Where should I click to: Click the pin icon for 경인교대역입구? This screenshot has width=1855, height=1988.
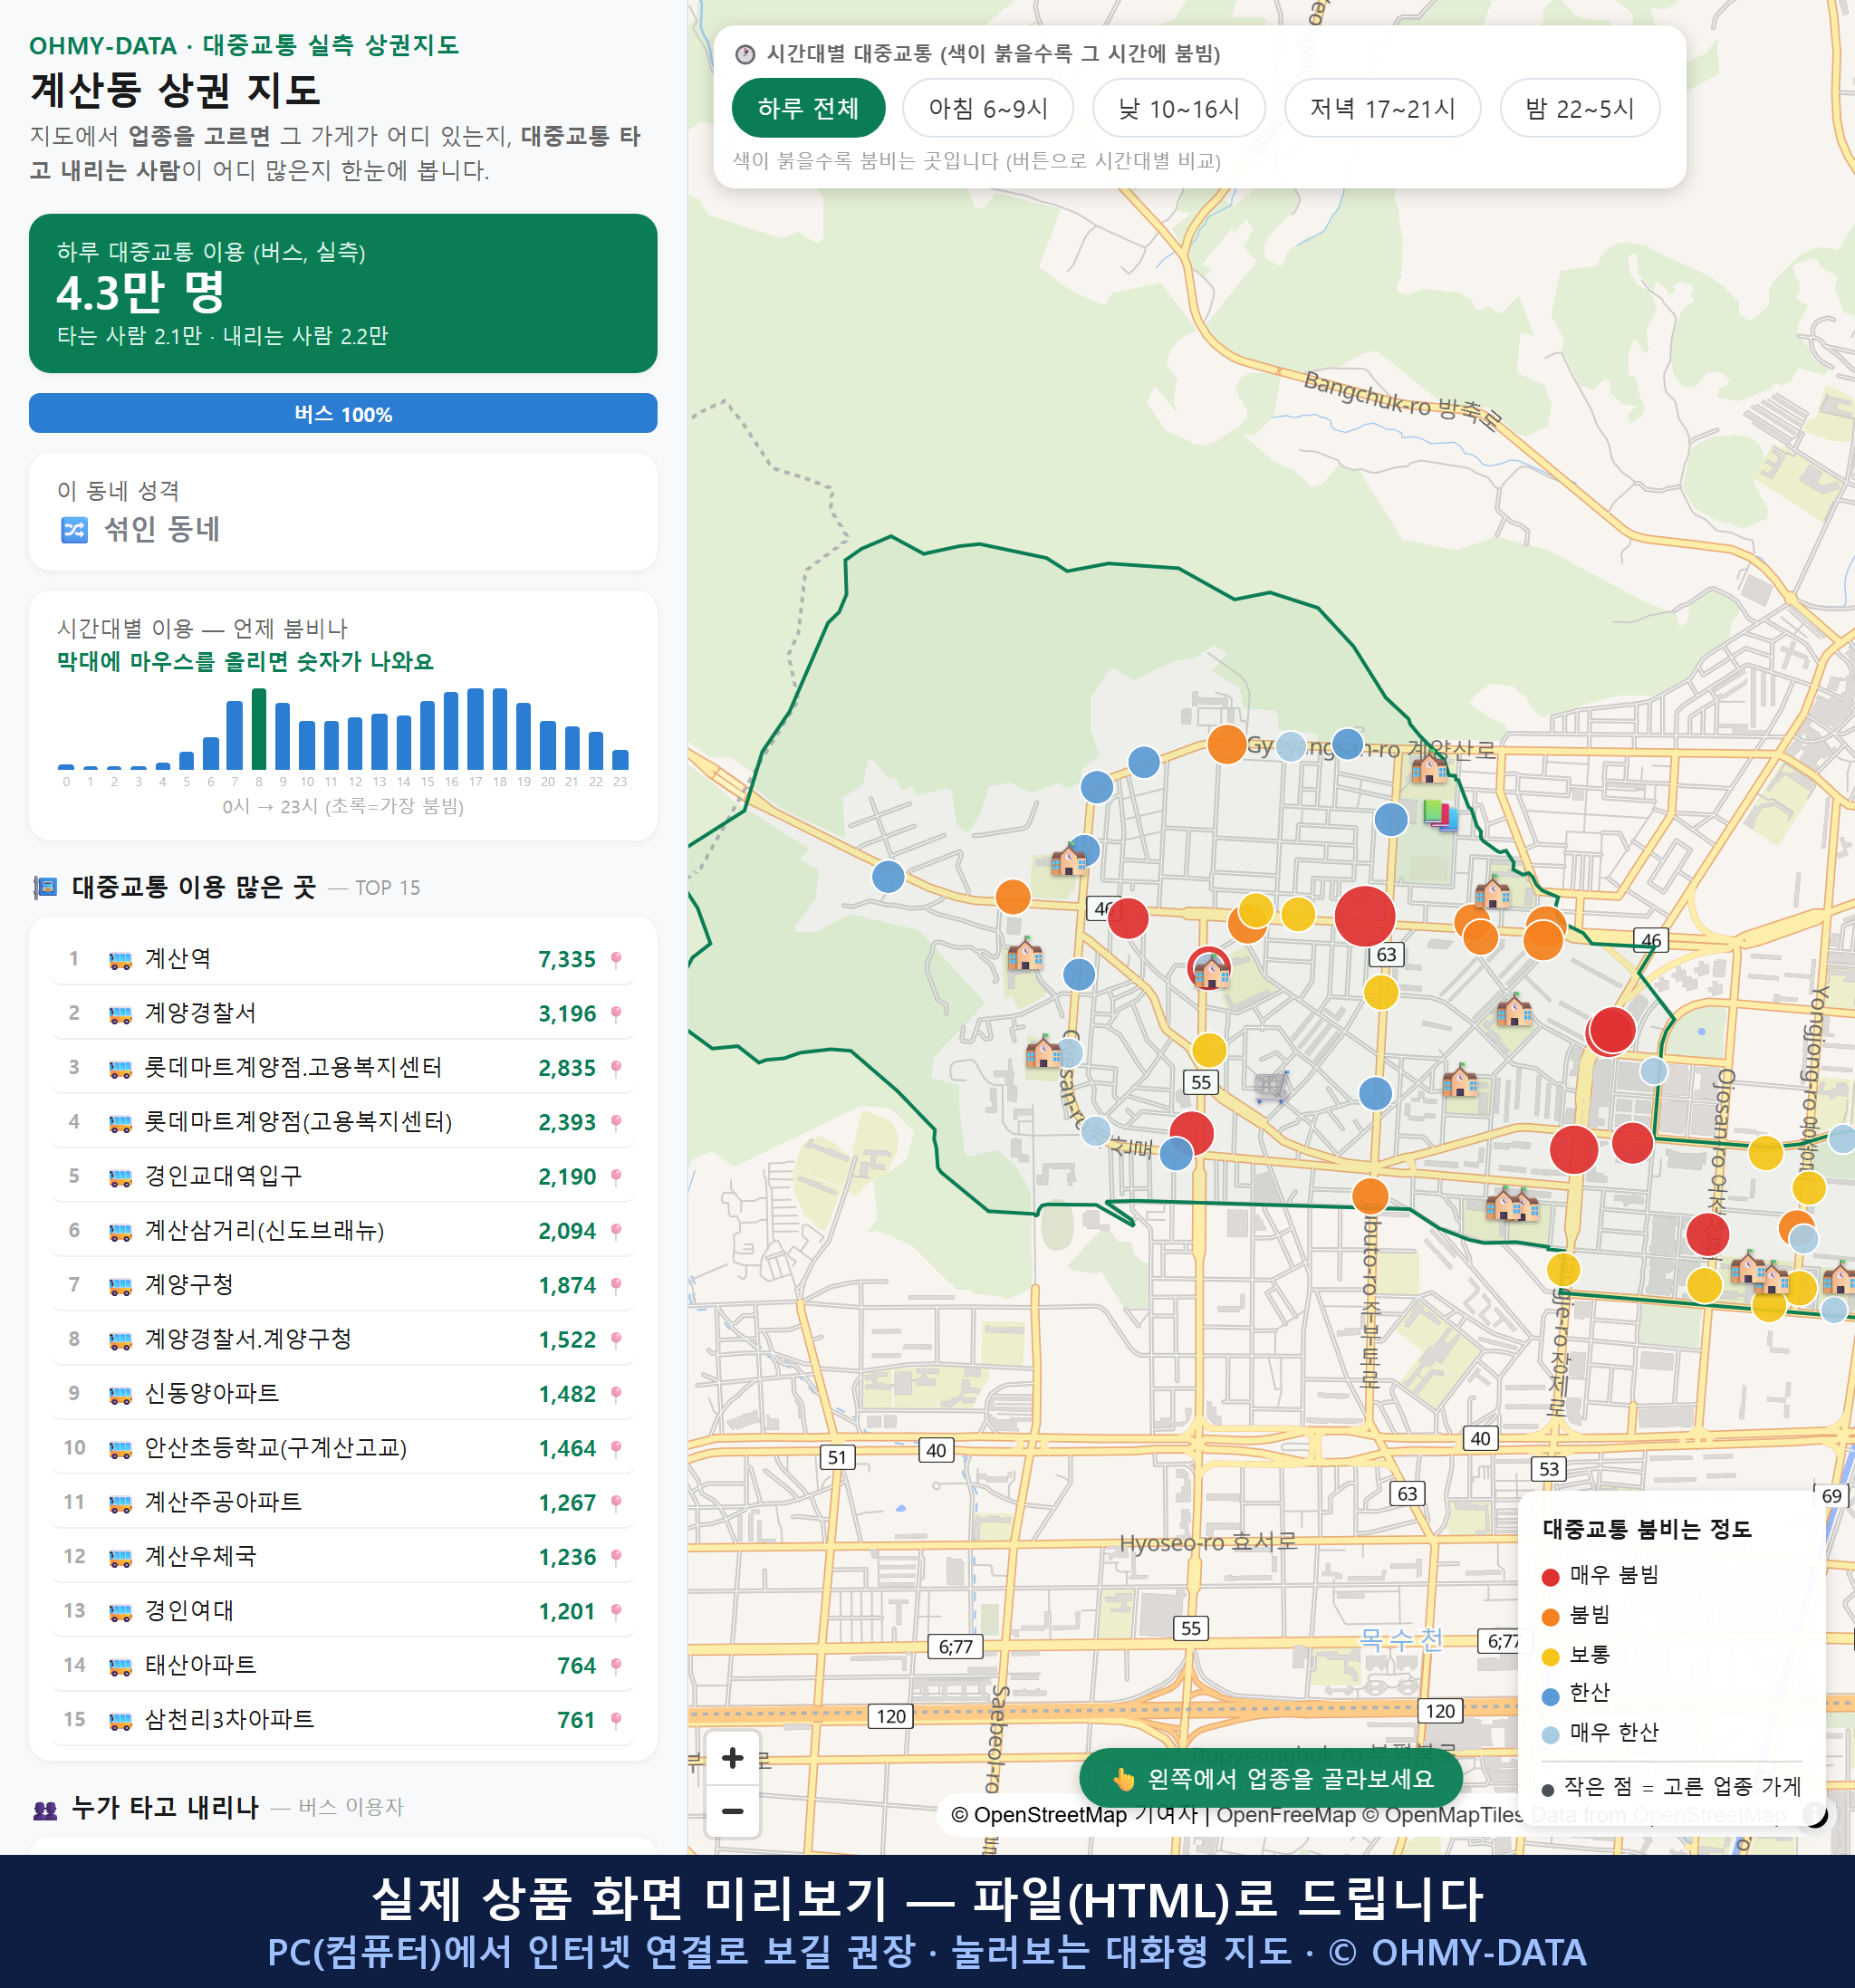coord(616,1177)
